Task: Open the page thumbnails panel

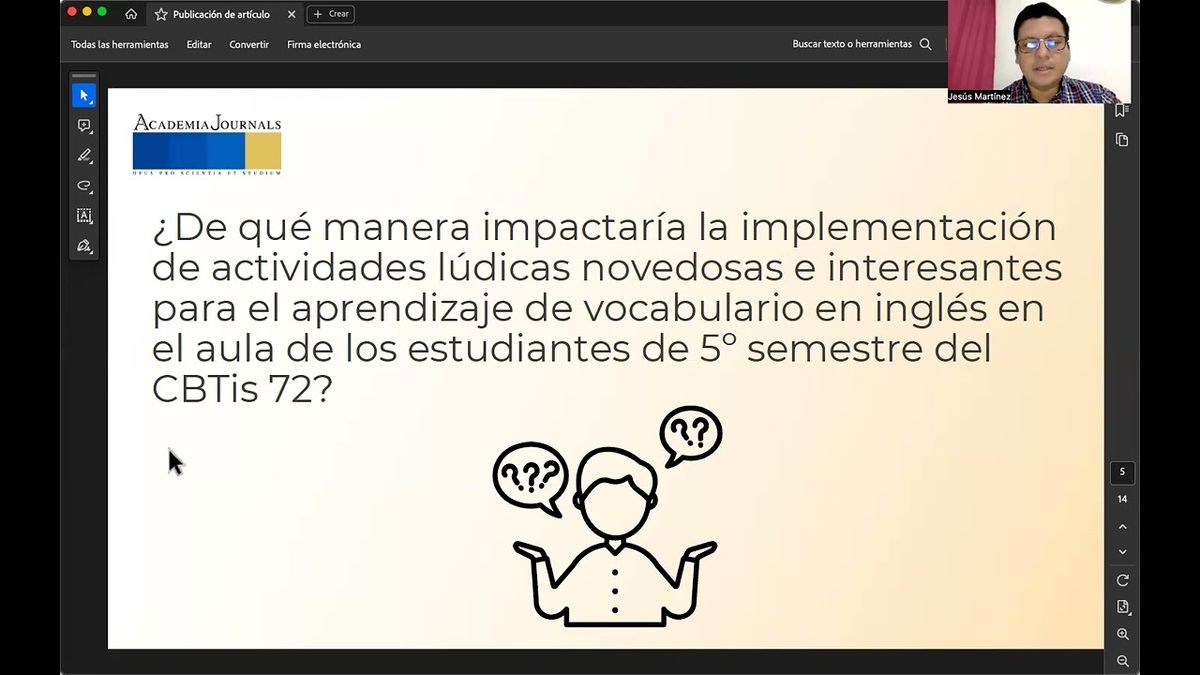Action: point(1122,140)
